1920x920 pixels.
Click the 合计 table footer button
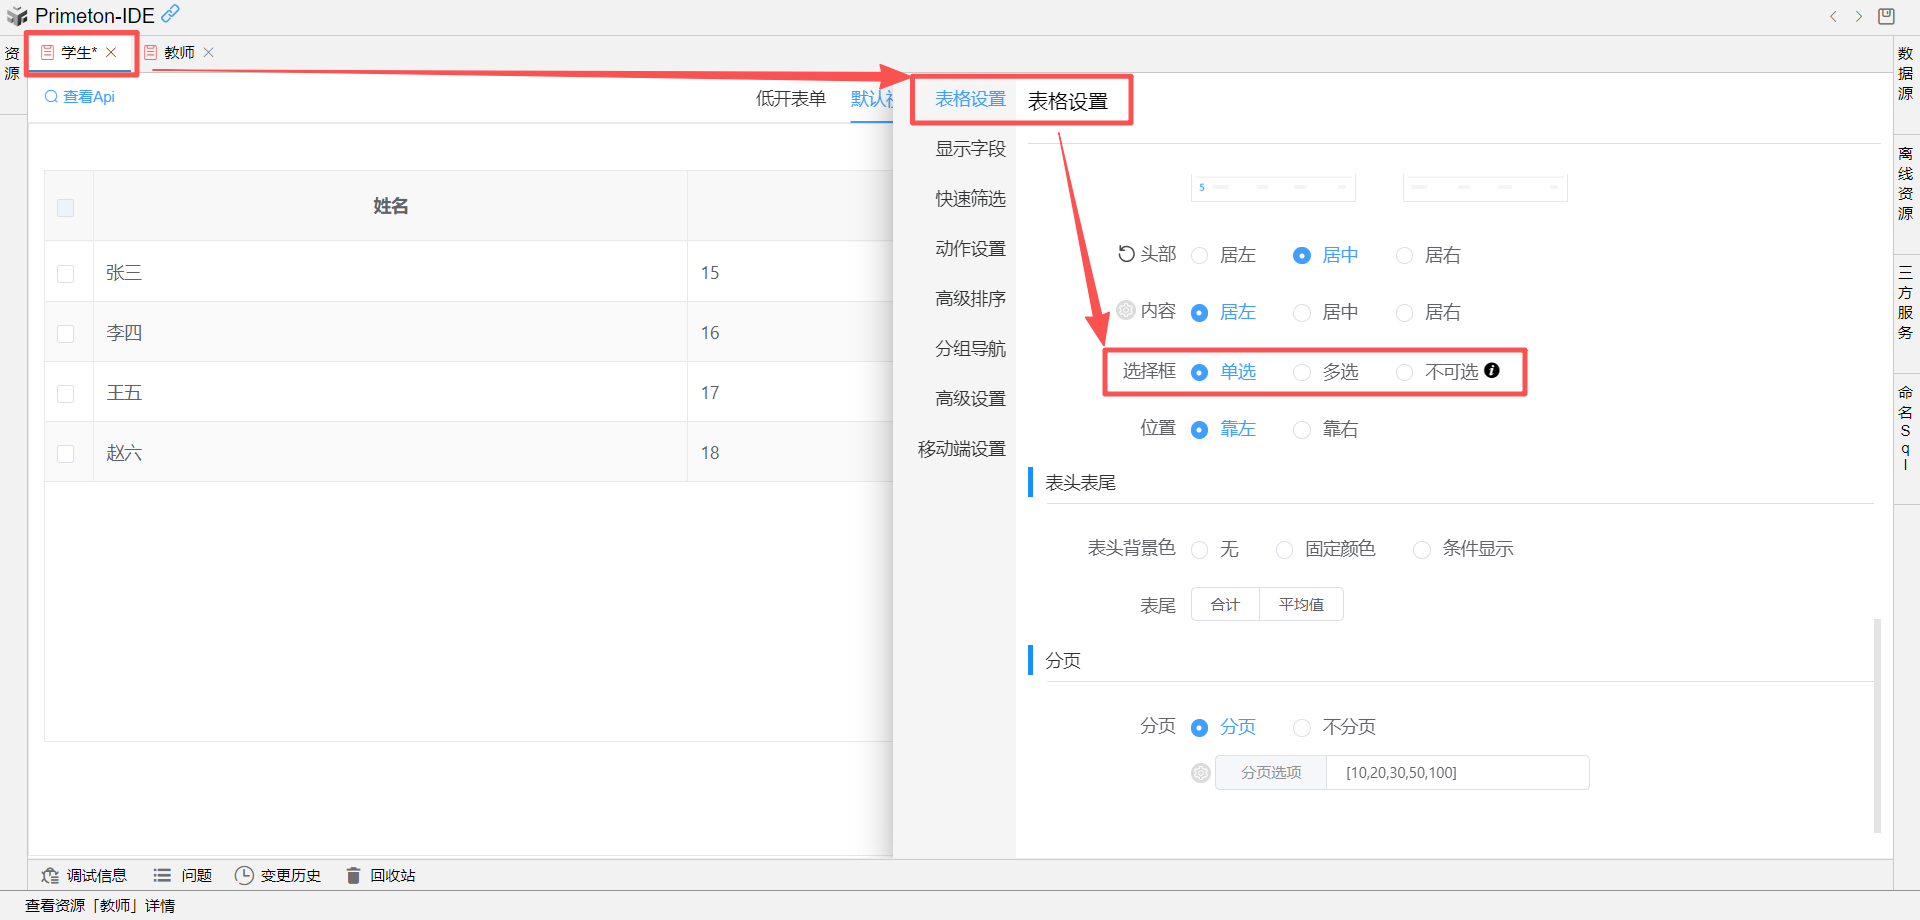pos(1225,605)
